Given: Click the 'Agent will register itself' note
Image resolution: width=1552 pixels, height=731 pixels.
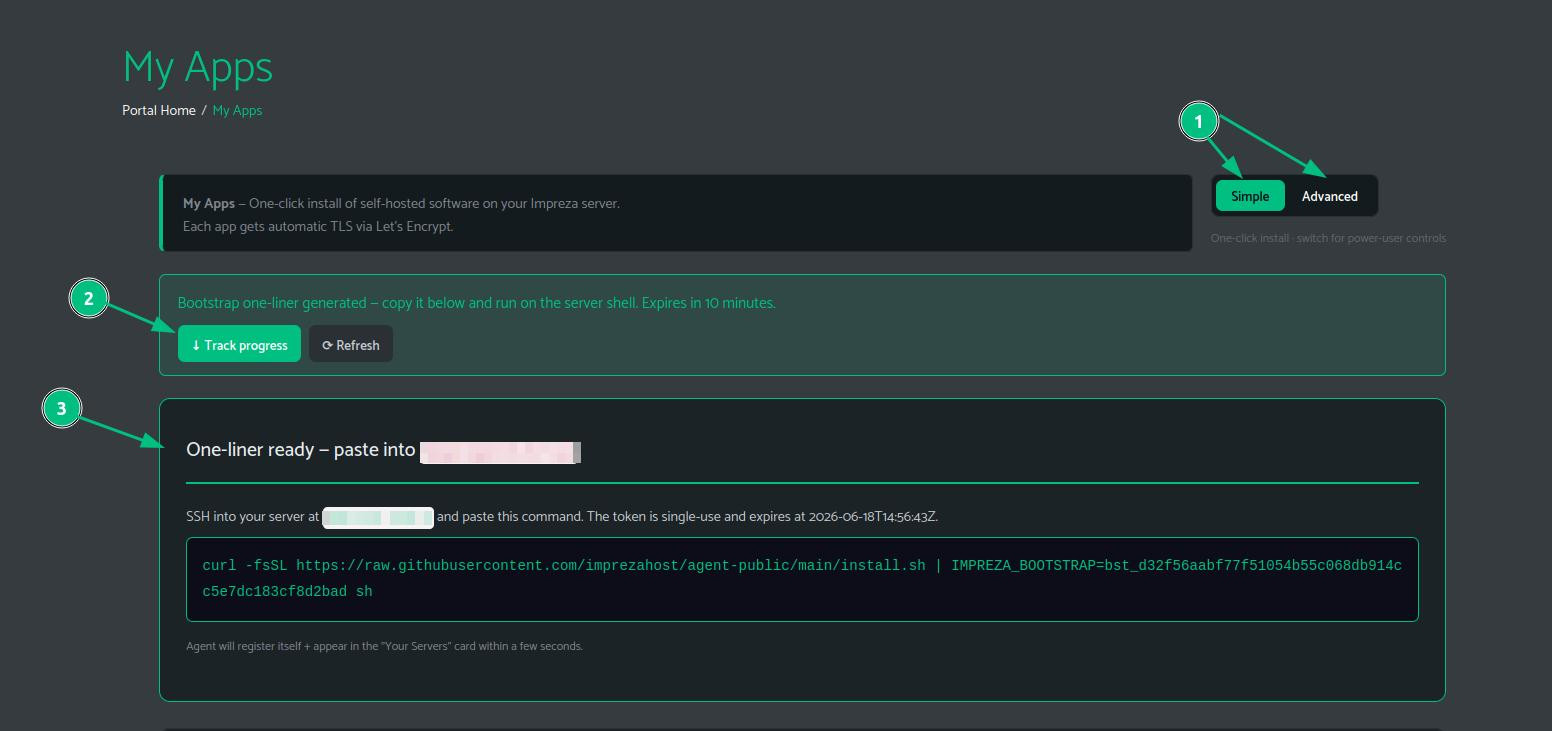Looking at the screenshot, I should (384, 646).
